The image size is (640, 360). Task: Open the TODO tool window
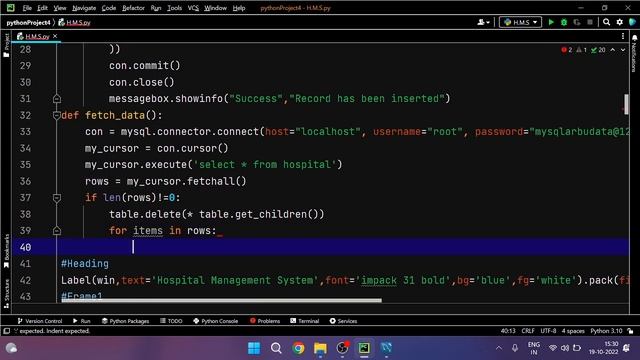[x=171, y=321]
